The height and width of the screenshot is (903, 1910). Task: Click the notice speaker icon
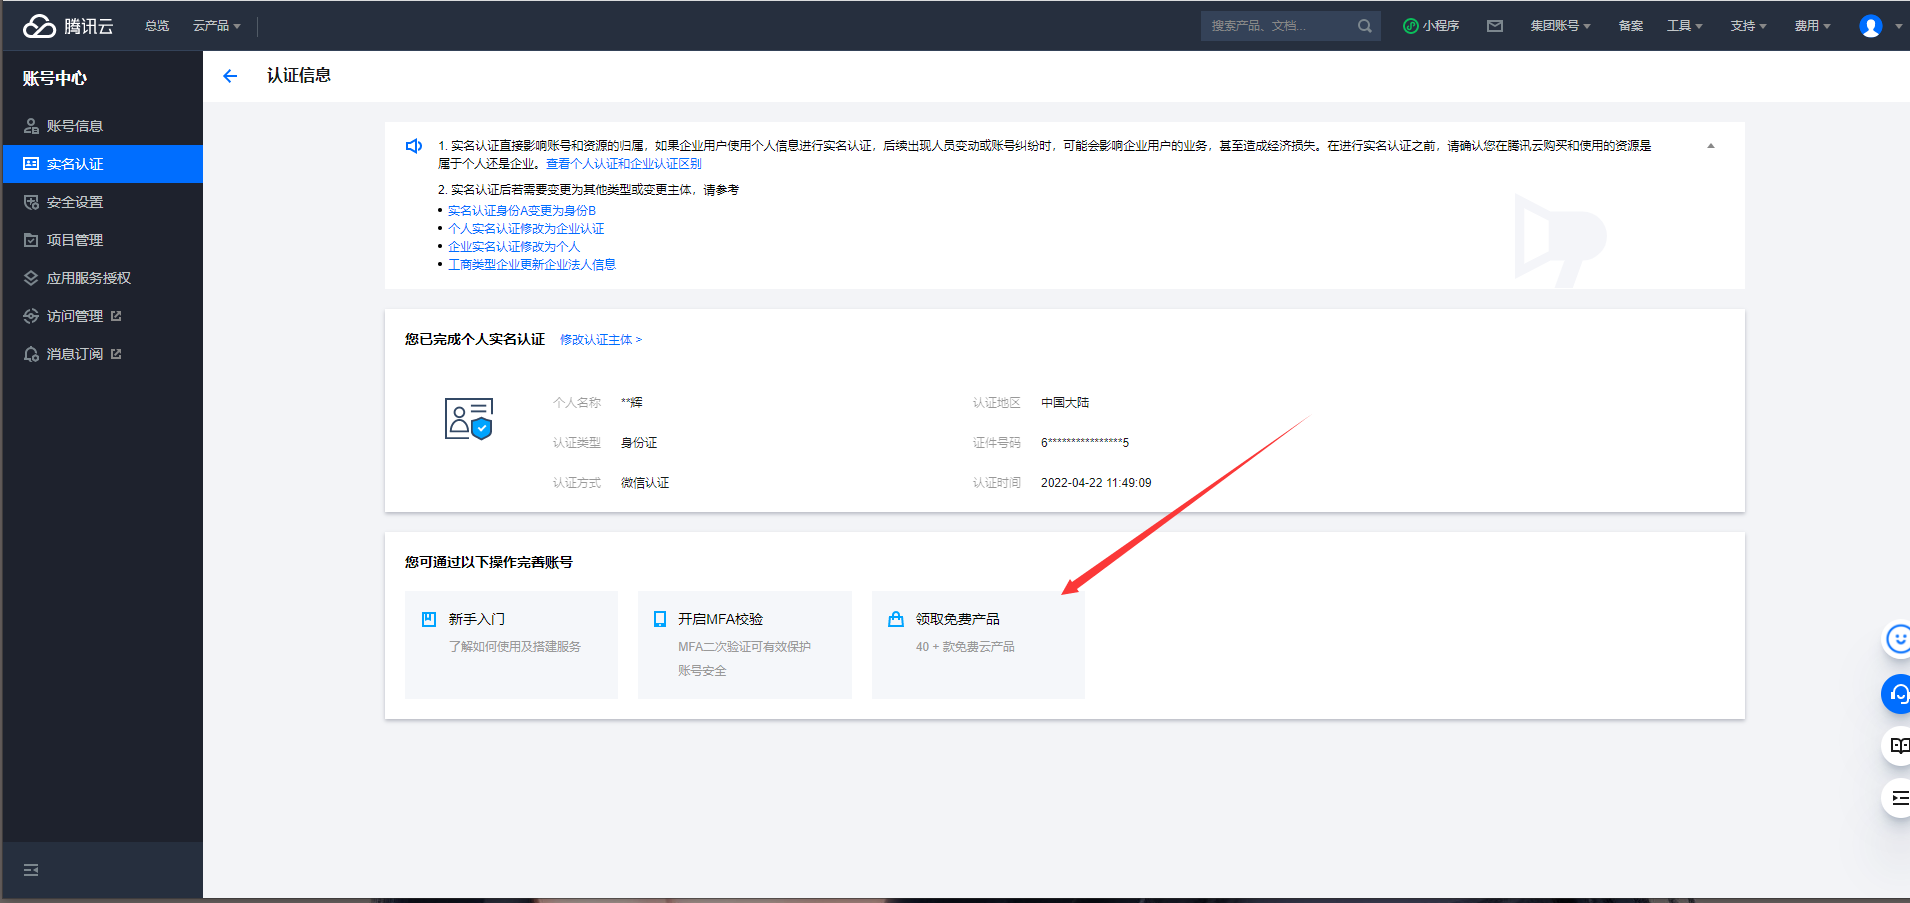414,146
